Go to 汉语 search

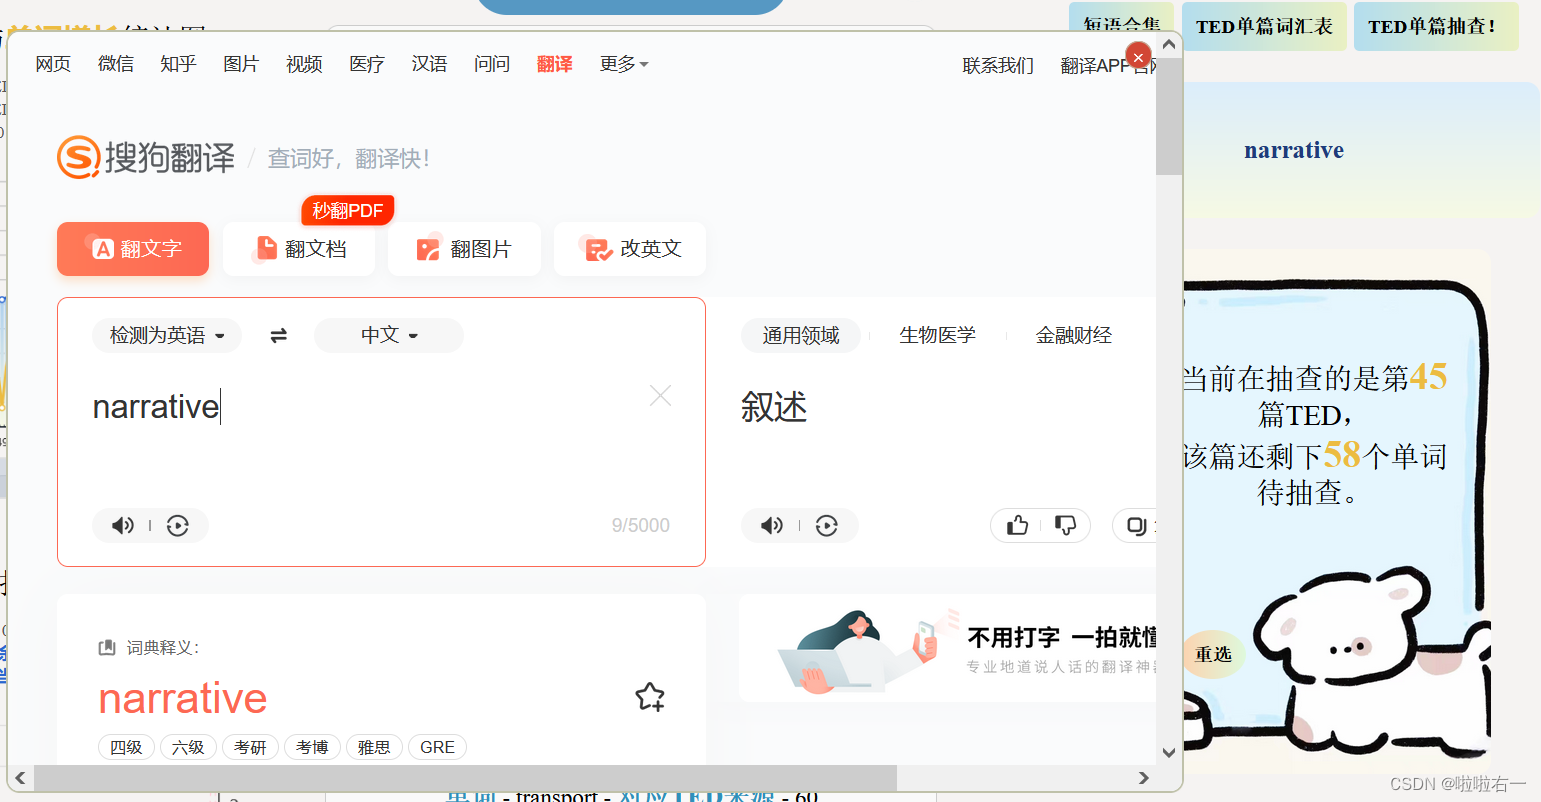(429, 64)
